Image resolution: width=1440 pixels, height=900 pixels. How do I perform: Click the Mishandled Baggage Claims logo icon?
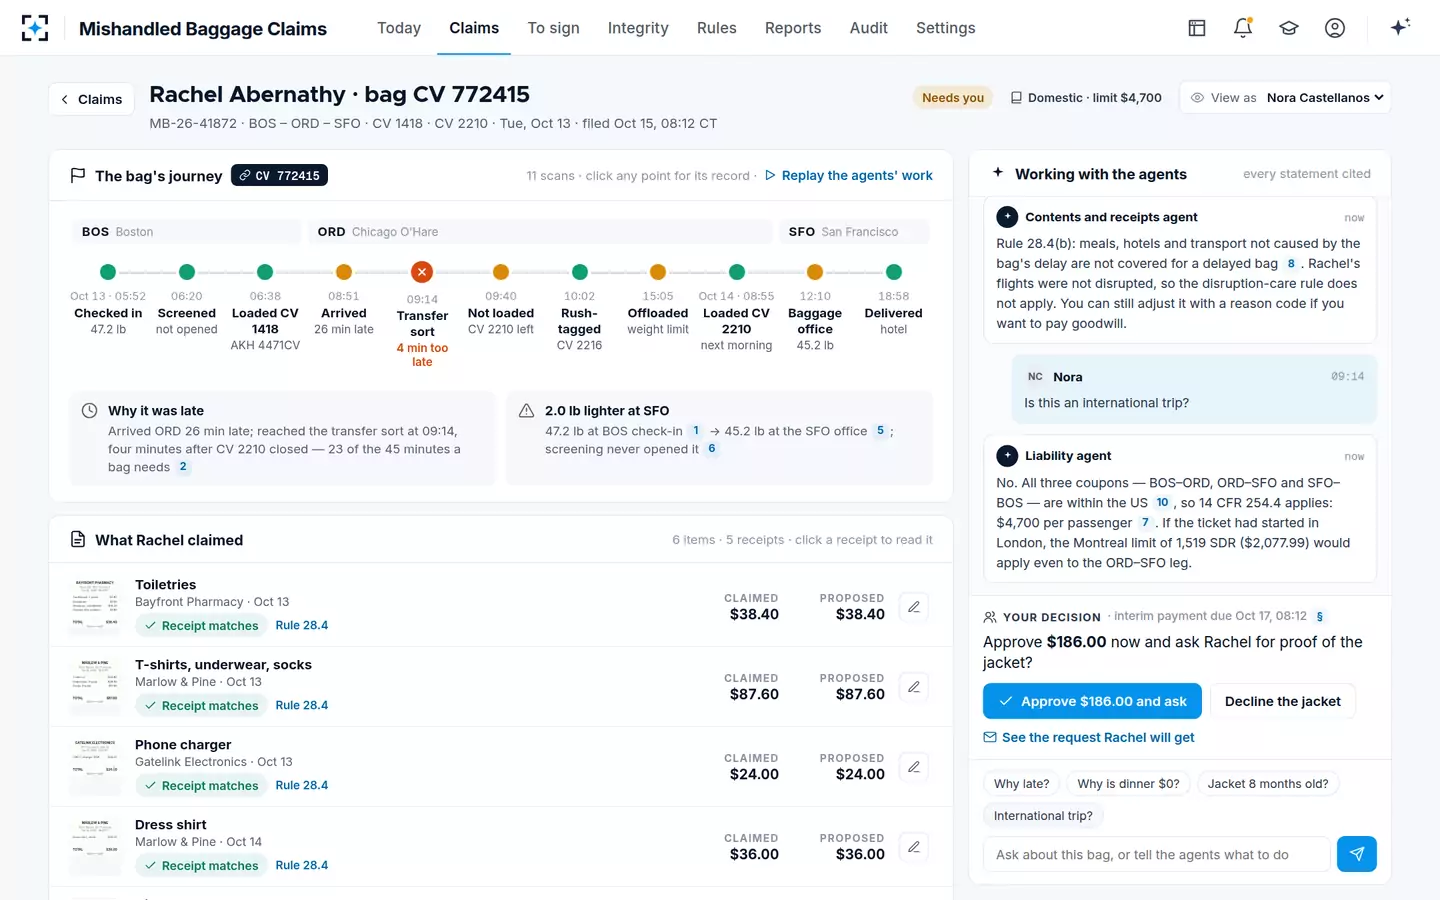(35, 28)
